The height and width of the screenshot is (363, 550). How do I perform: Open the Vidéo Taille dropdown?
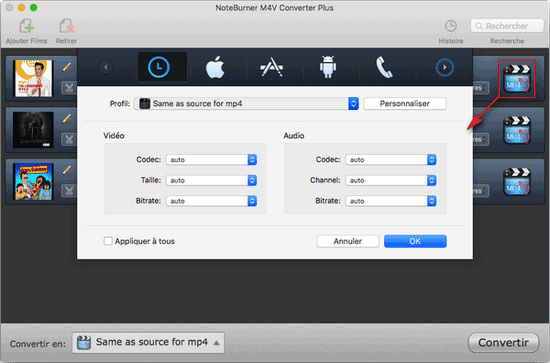coord(212,180)
